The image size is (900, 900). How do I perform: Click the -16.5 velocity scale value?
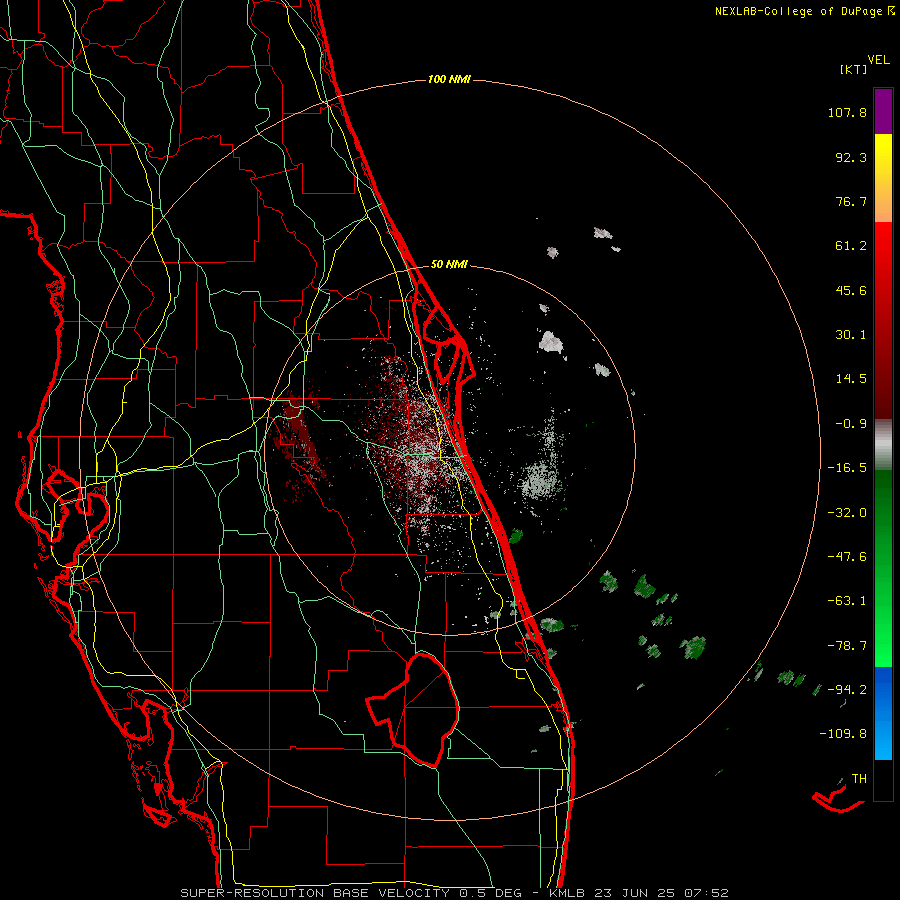(x=847, y=468)
